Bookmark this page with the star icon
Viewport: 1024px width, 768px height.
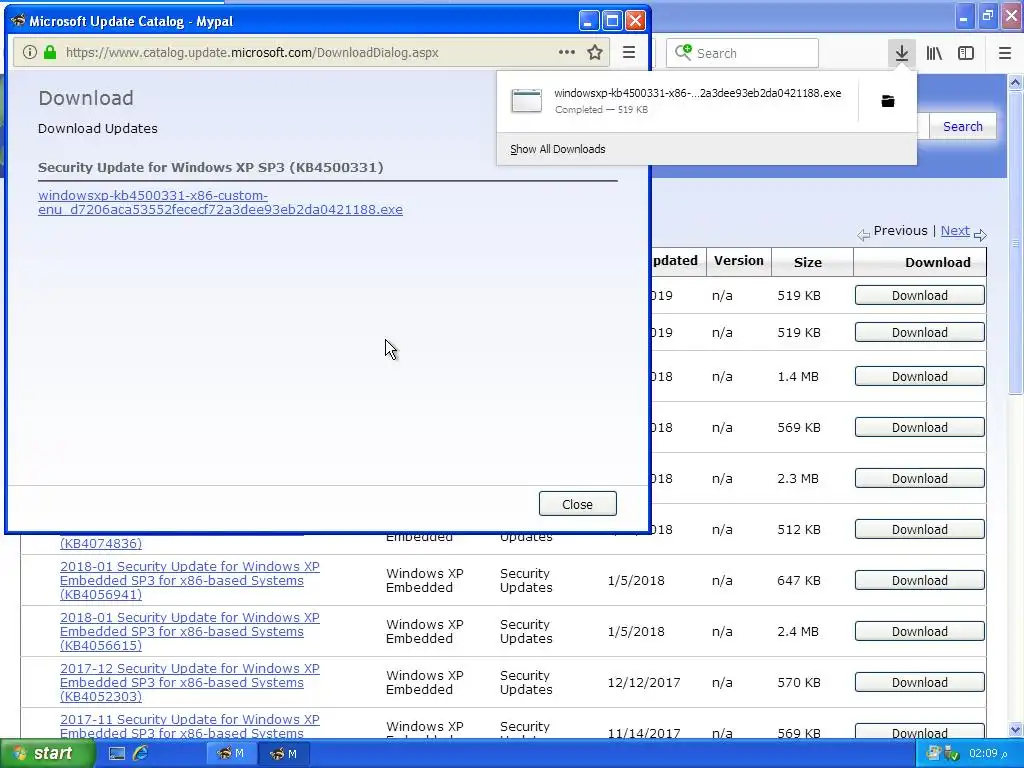[x=594, y=52]
